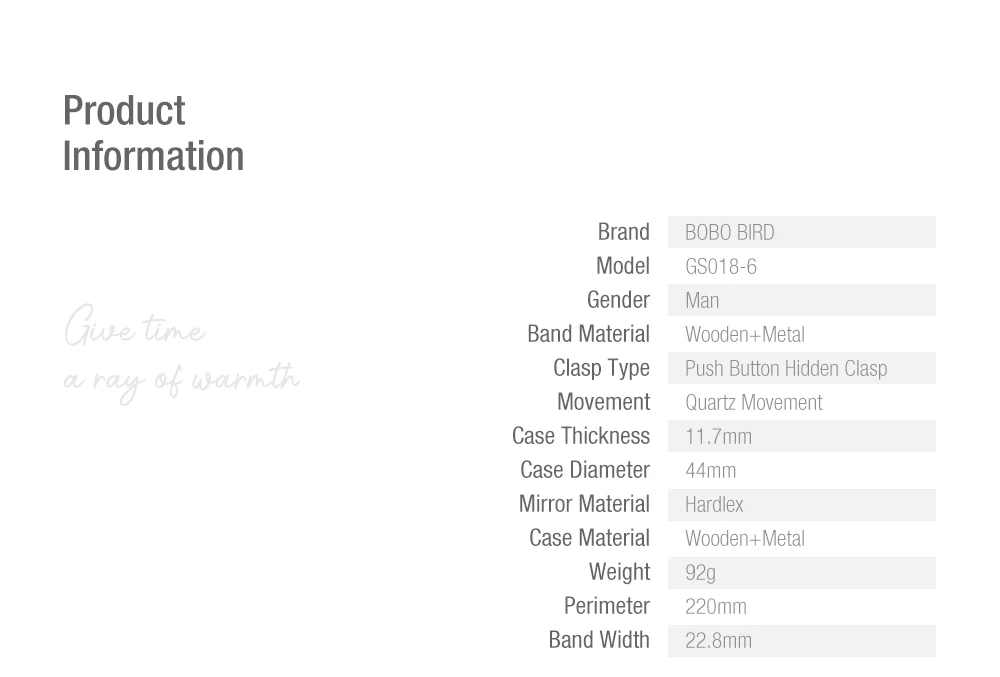This screenshot has height=677, width=1000.
Task: Select the Man gender value
Action: tap(702, 300)
